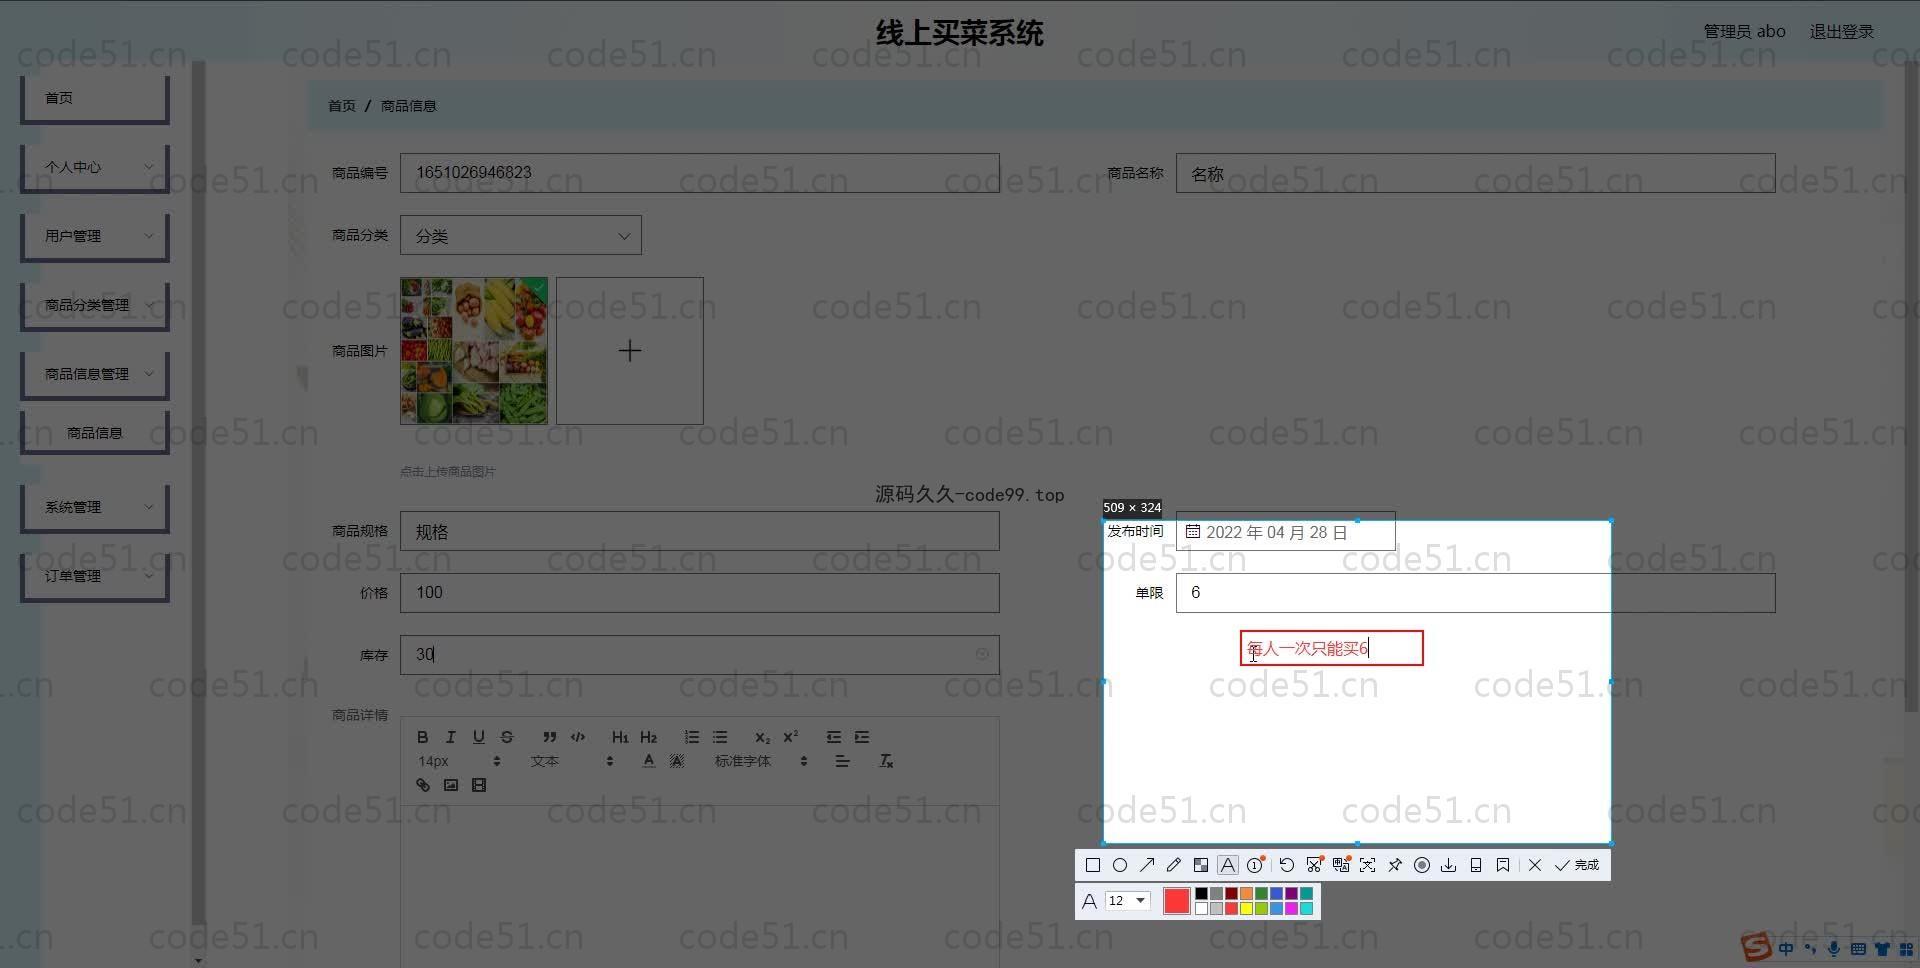This screenshot has height=968, width=1920.
Task: Click the vegetables product image thumbnail
Action: pos(474,351)
